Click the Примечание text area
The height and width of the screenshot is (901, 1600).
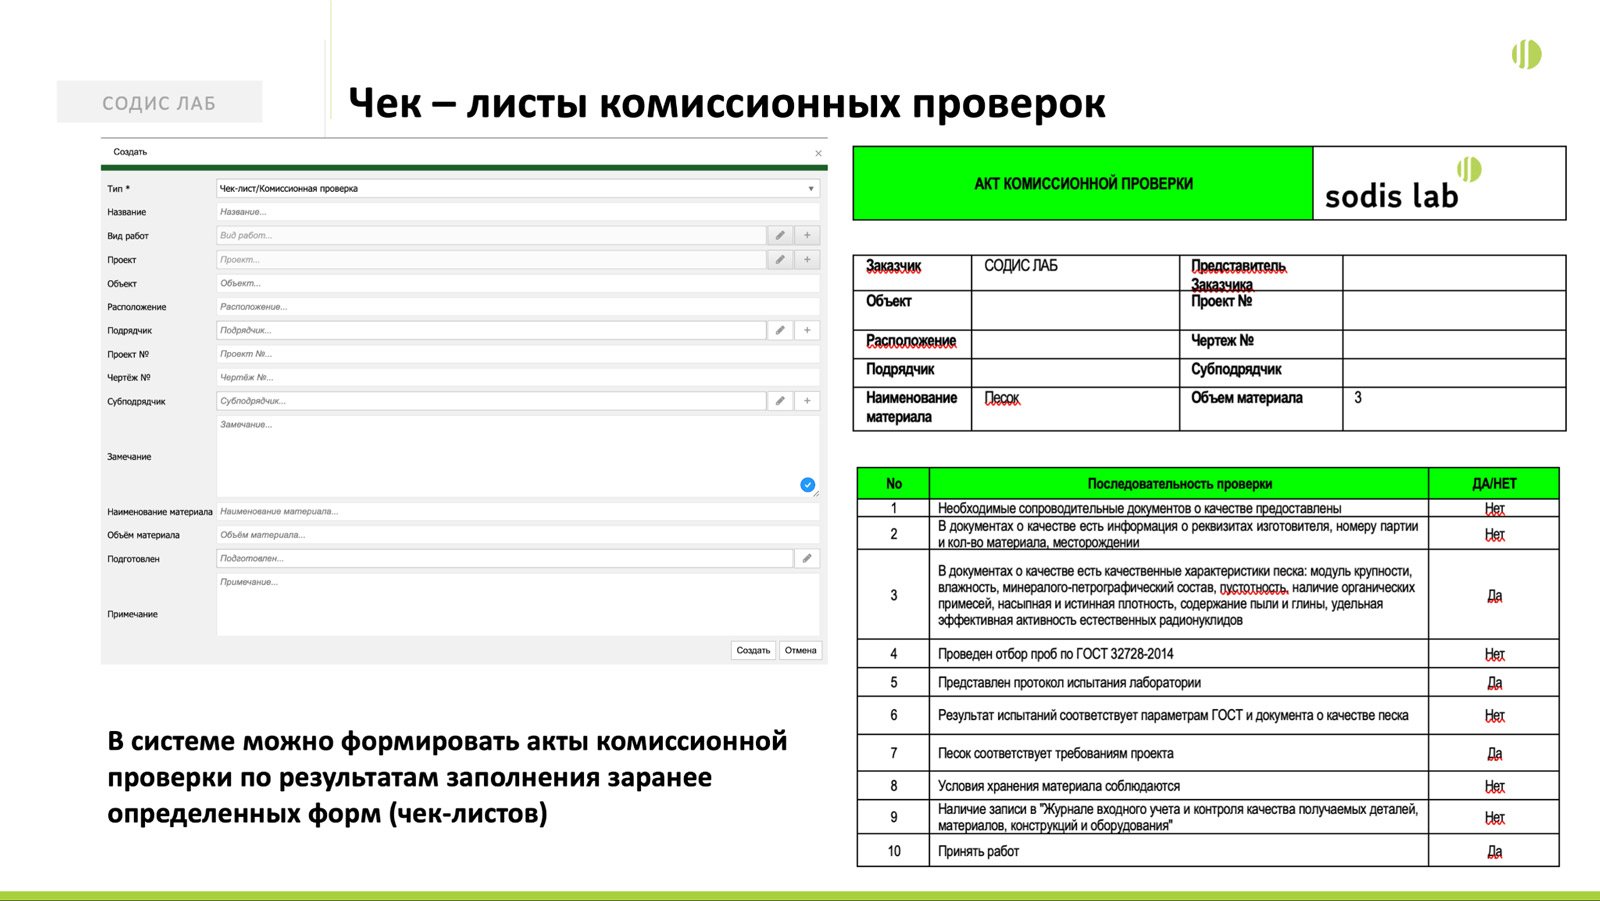[x=518, y=604]
